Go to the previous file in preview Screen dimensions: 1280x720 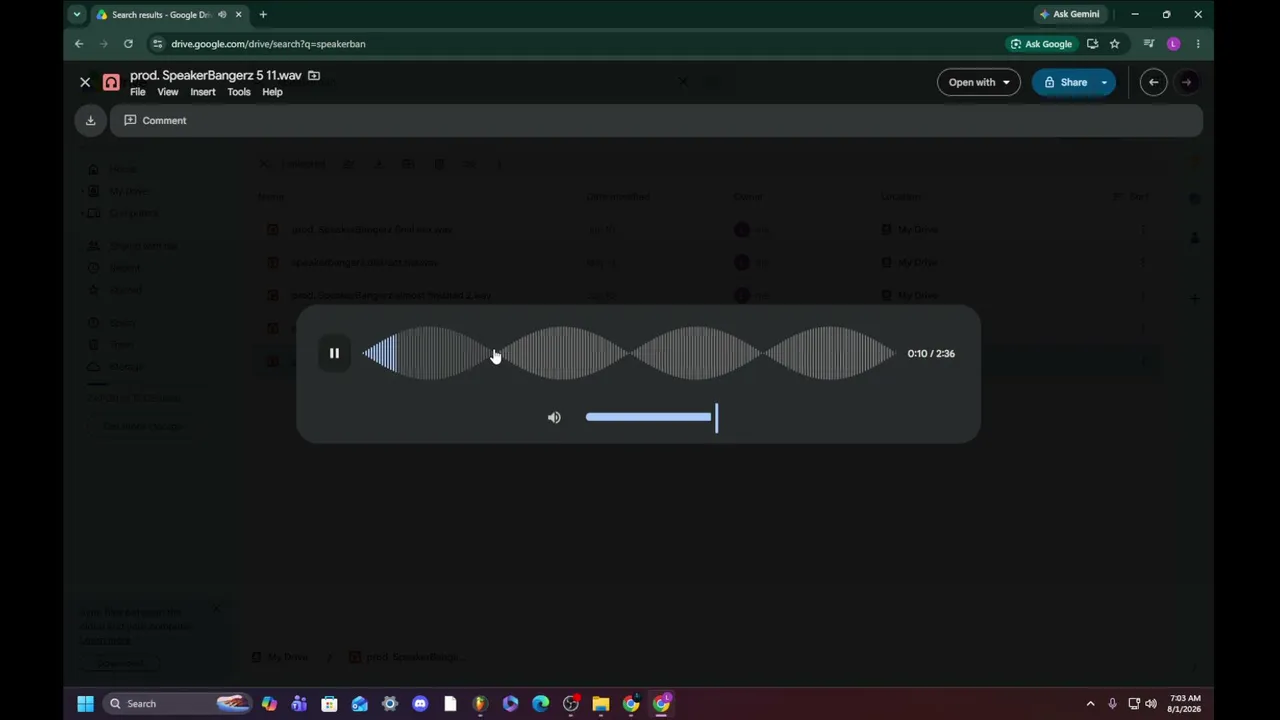(1153, 82)
